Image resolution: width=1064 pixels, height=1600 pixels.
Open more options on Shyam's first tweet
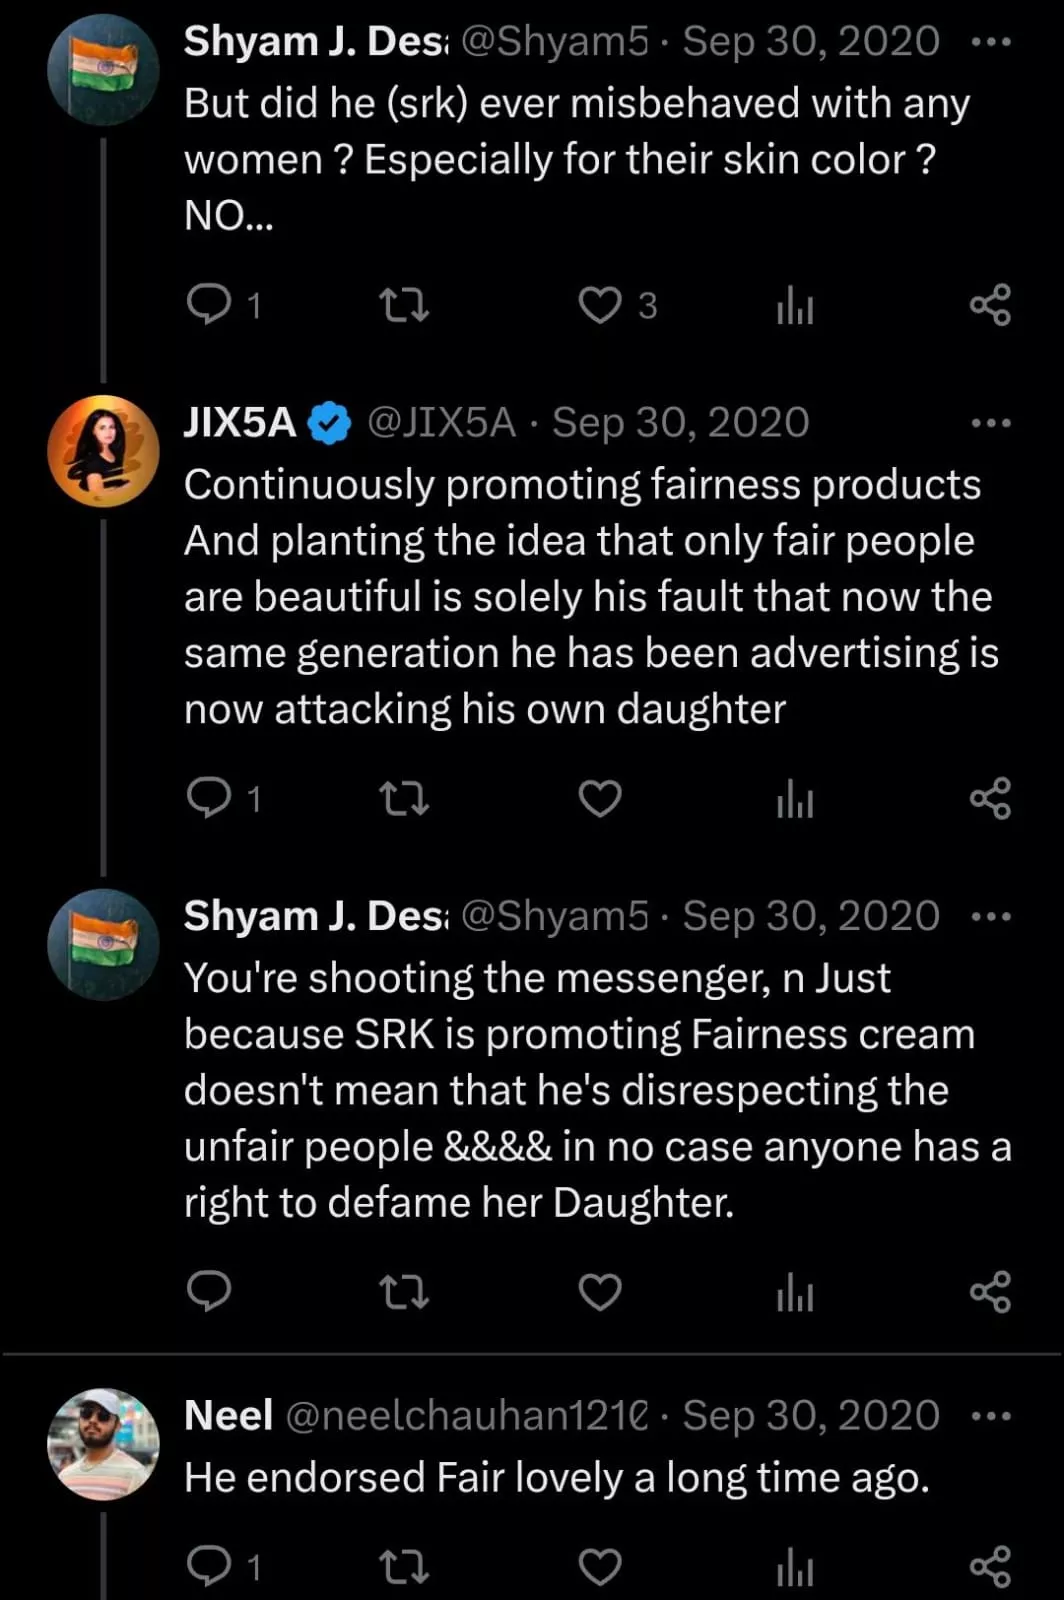point(990,42)
